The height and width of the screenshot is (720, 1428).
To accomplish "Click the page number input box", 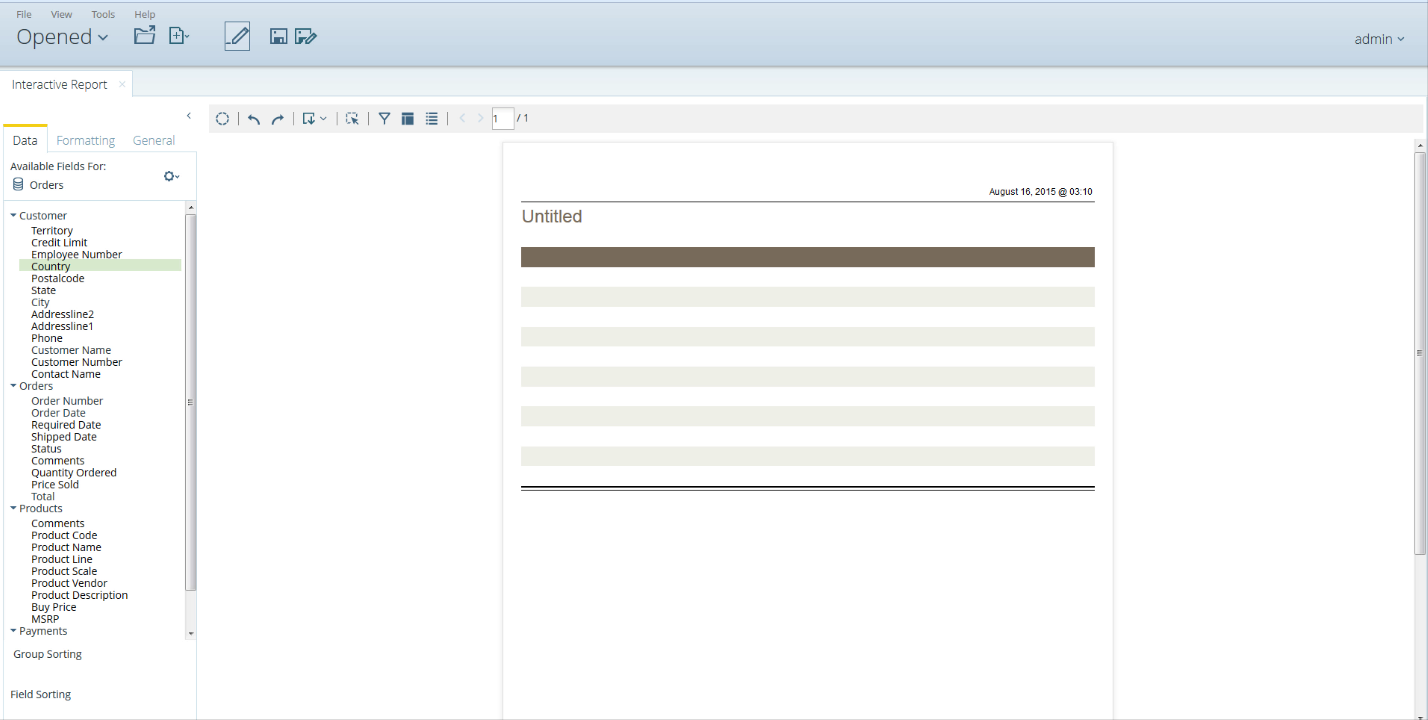I will coord(503,118).
